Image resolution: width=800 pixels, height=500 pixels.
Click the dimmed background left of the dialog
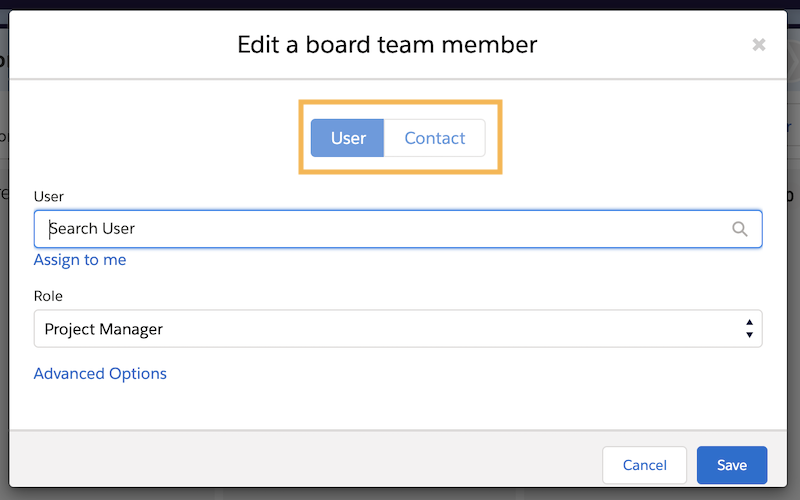tap(4, 306)
